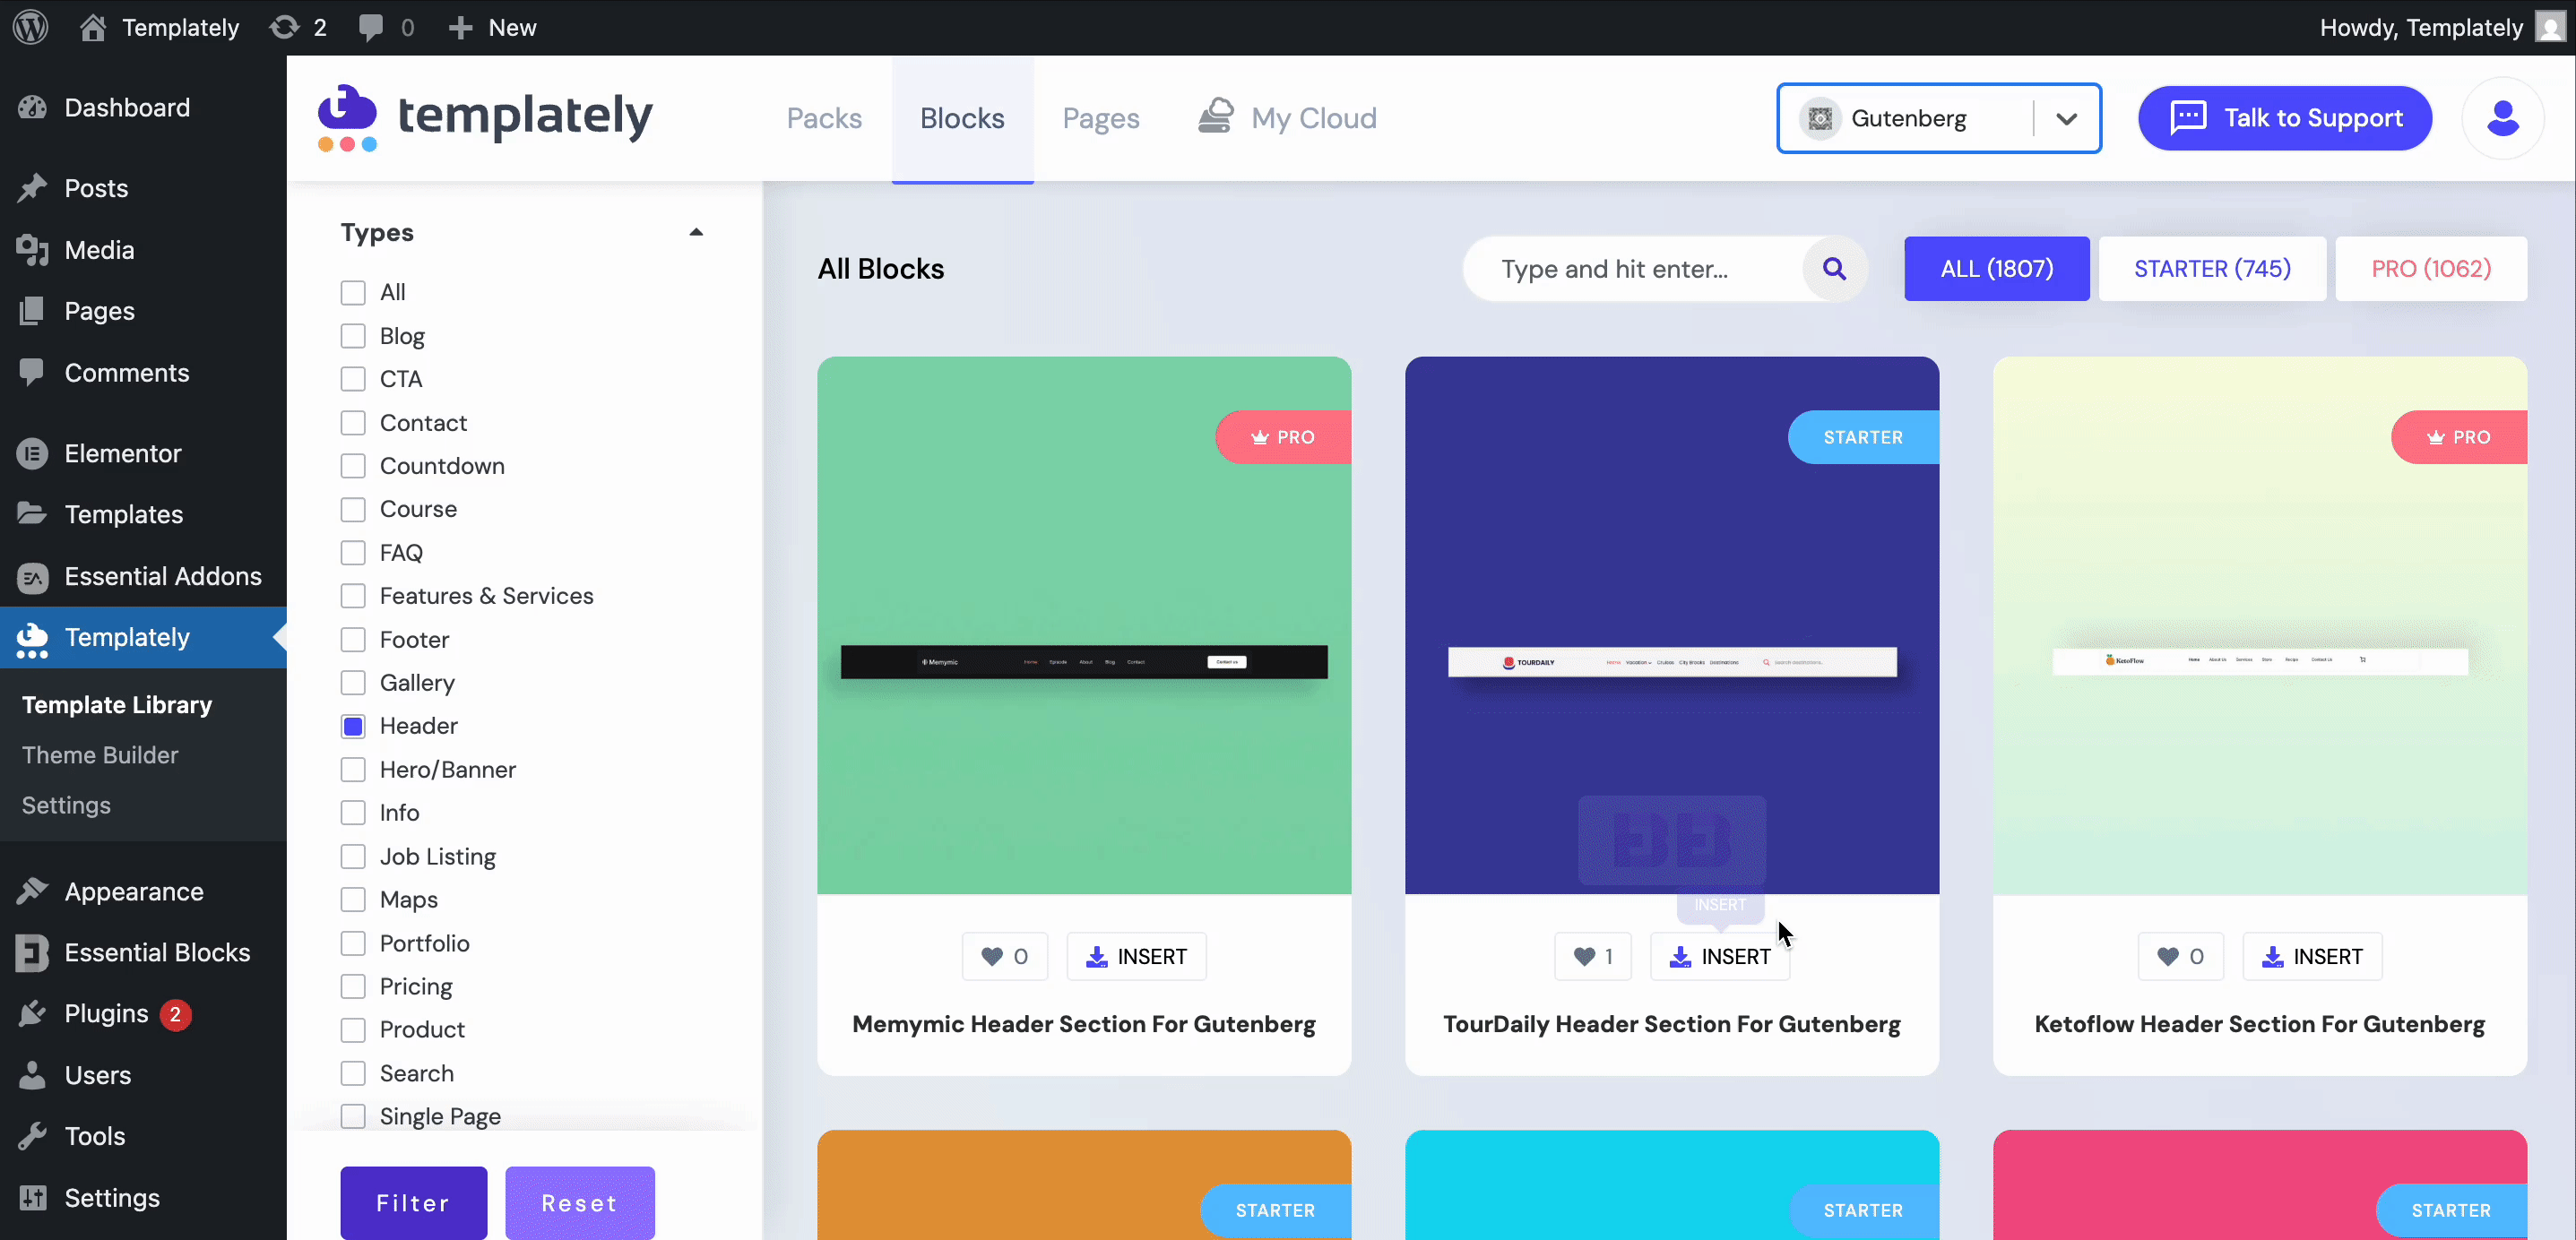Click the templately logo in header

pyautogui.click(x=485, y=118)
